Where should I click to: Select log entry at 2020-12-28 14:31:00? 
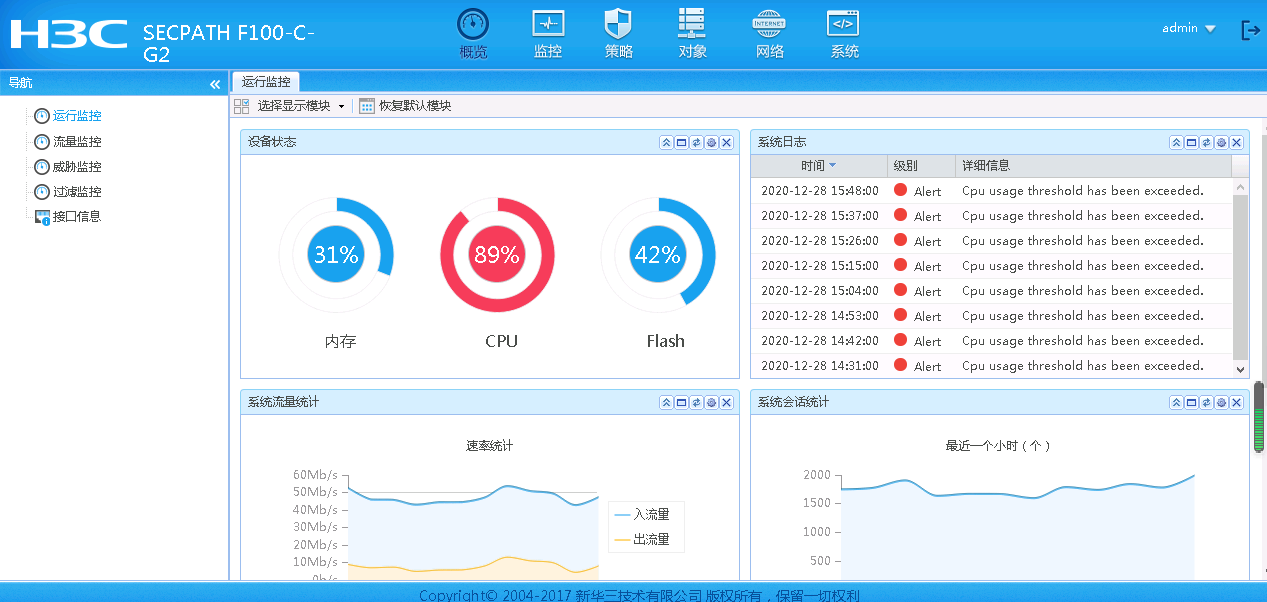click(x=992, y=366)
